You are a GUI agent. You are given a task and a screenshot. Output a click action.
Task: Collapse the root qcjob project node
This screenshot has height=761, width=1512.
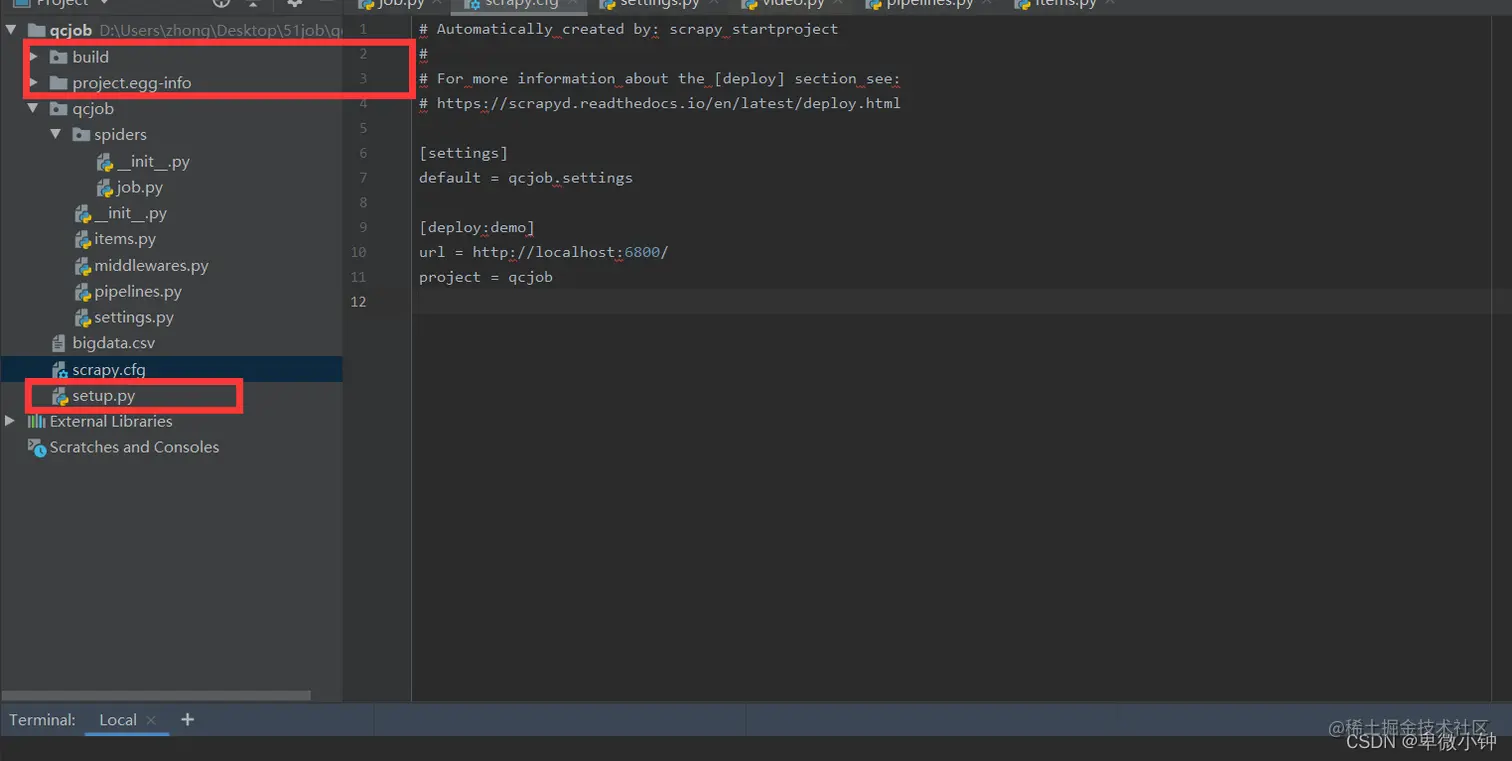11,31
